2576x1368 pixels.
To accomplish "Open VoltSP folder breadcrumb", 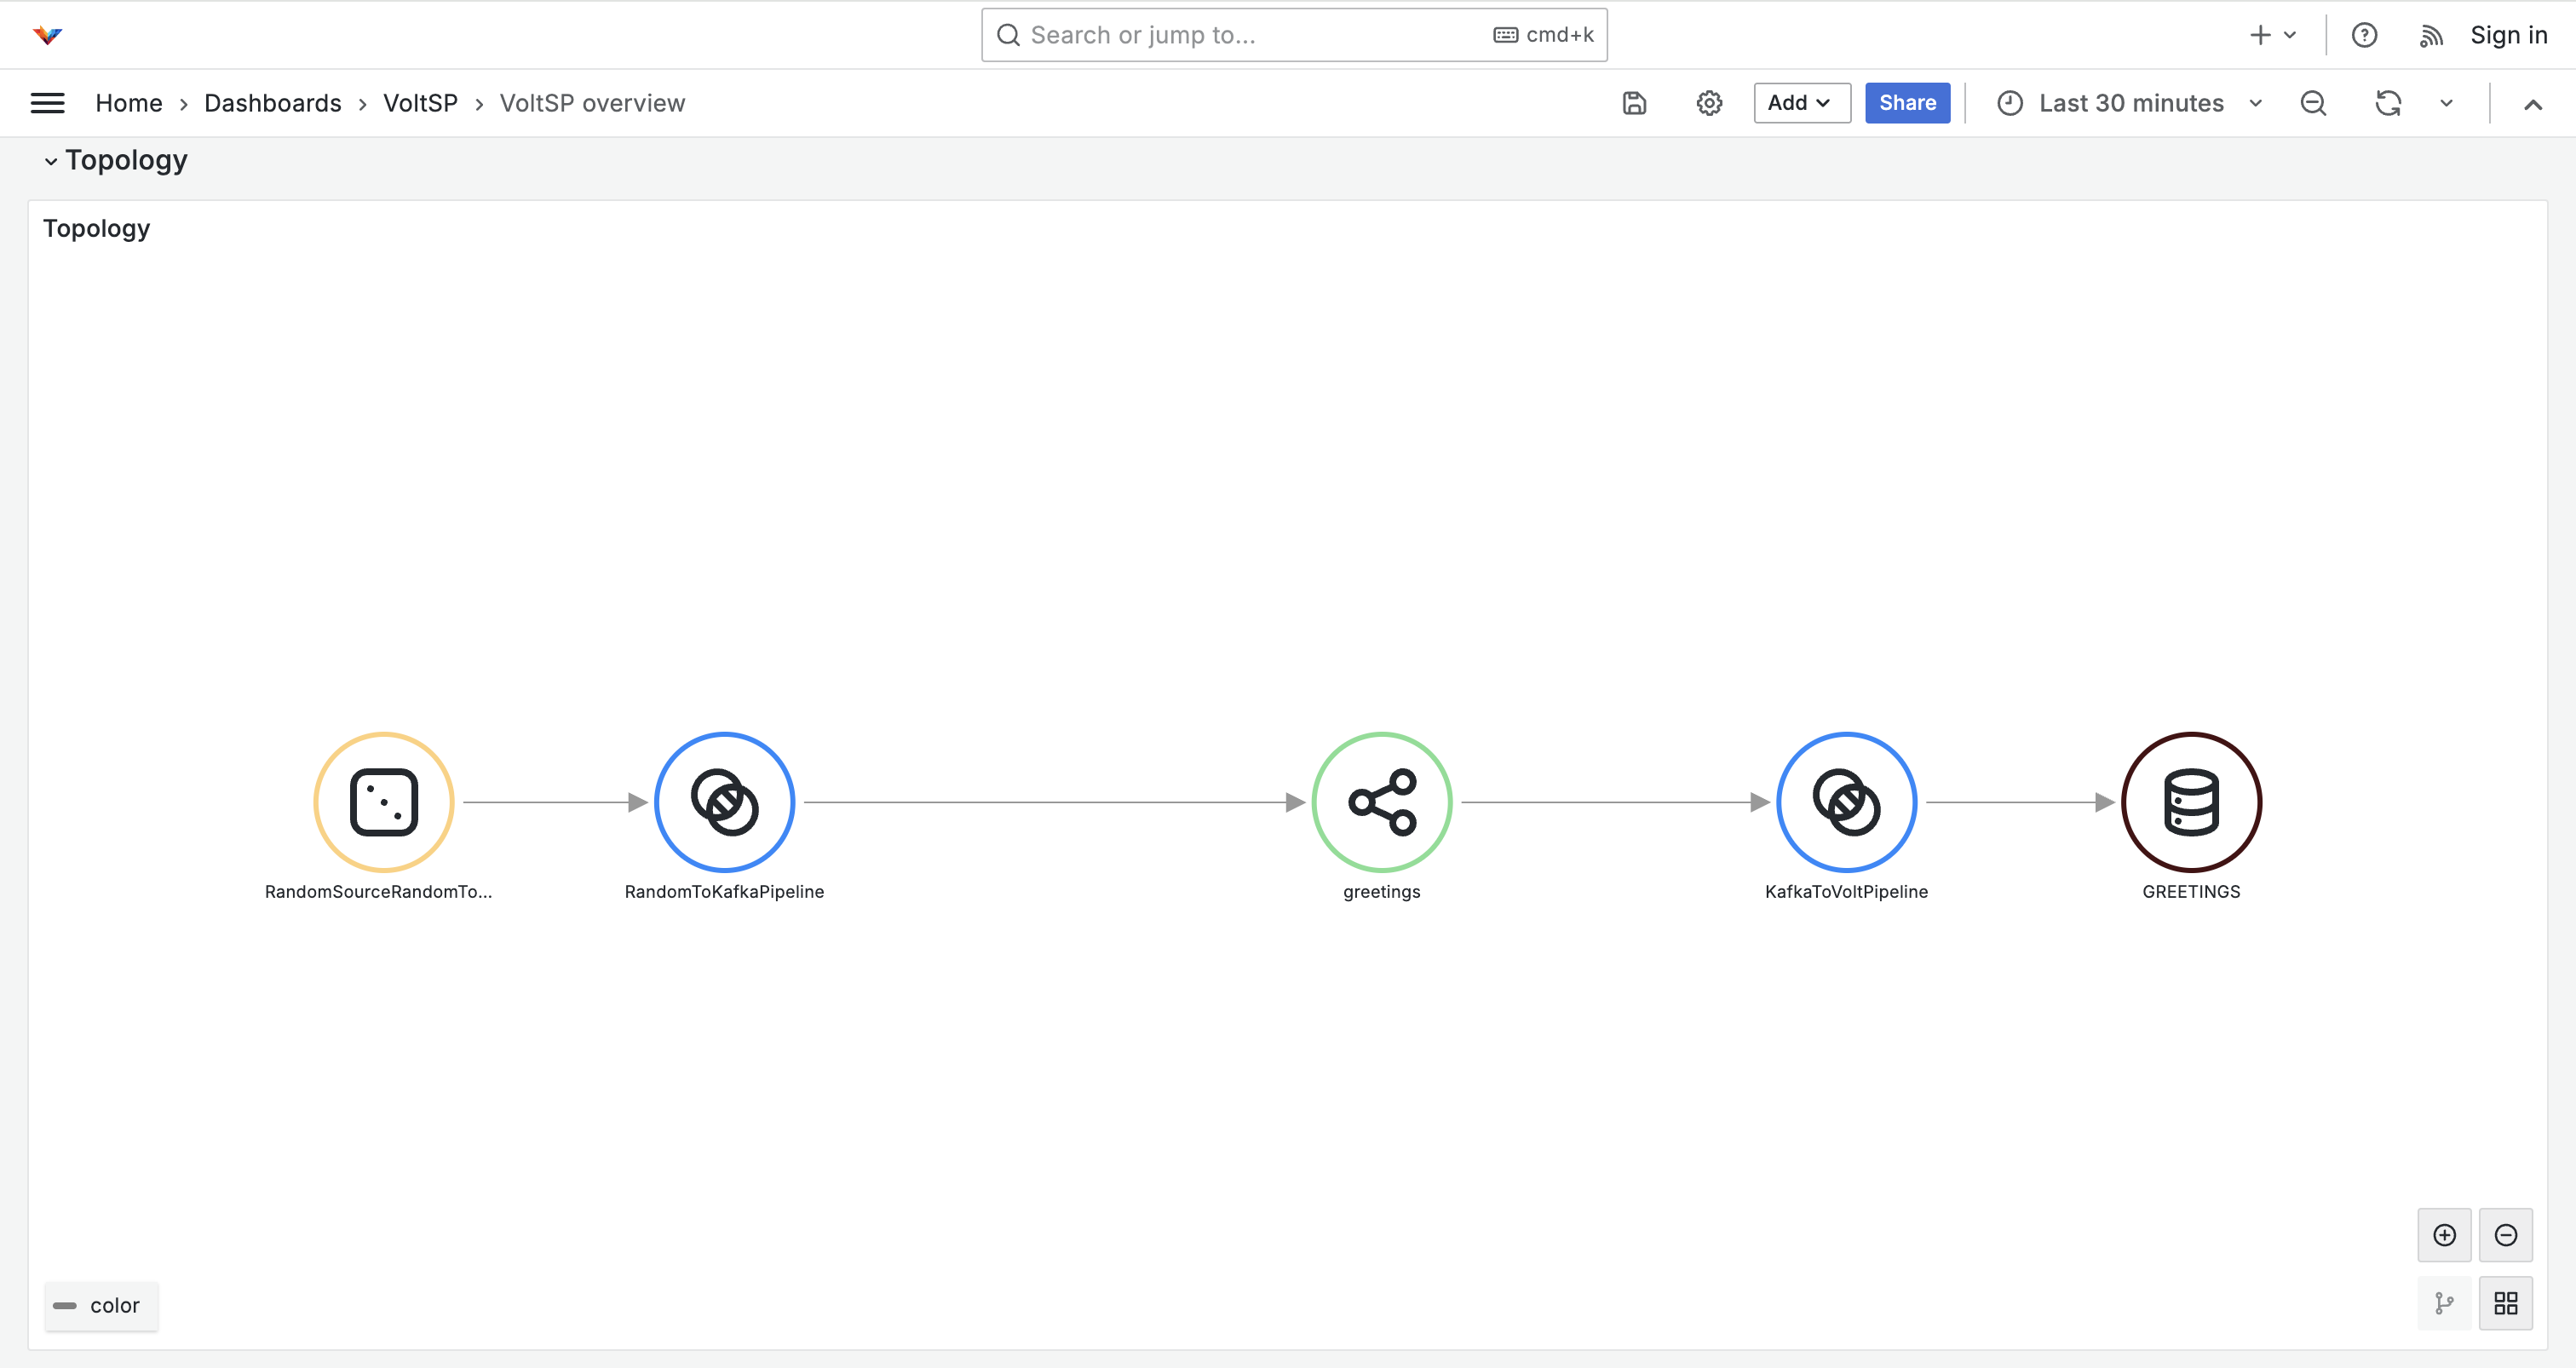I will (x=420, y=103).
